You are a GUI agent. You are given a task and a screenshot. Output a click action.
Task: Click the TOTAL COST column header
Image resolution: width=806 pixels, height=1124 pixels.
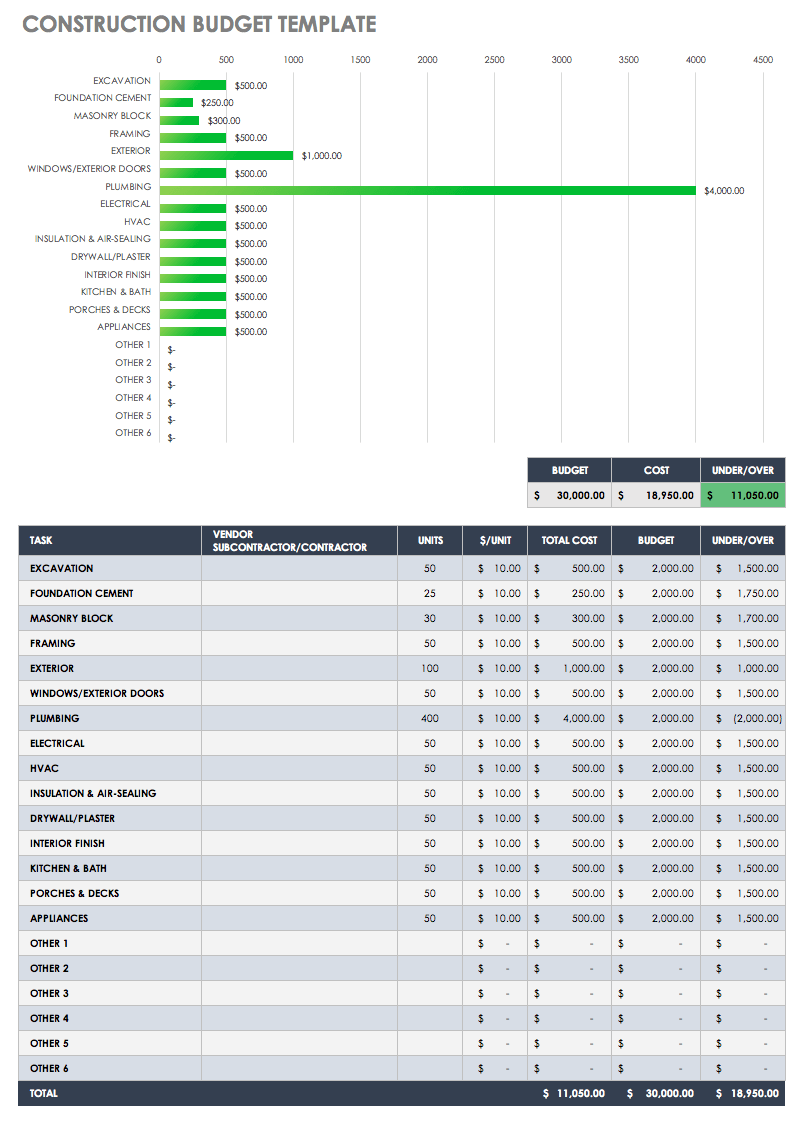coord(568,540)
